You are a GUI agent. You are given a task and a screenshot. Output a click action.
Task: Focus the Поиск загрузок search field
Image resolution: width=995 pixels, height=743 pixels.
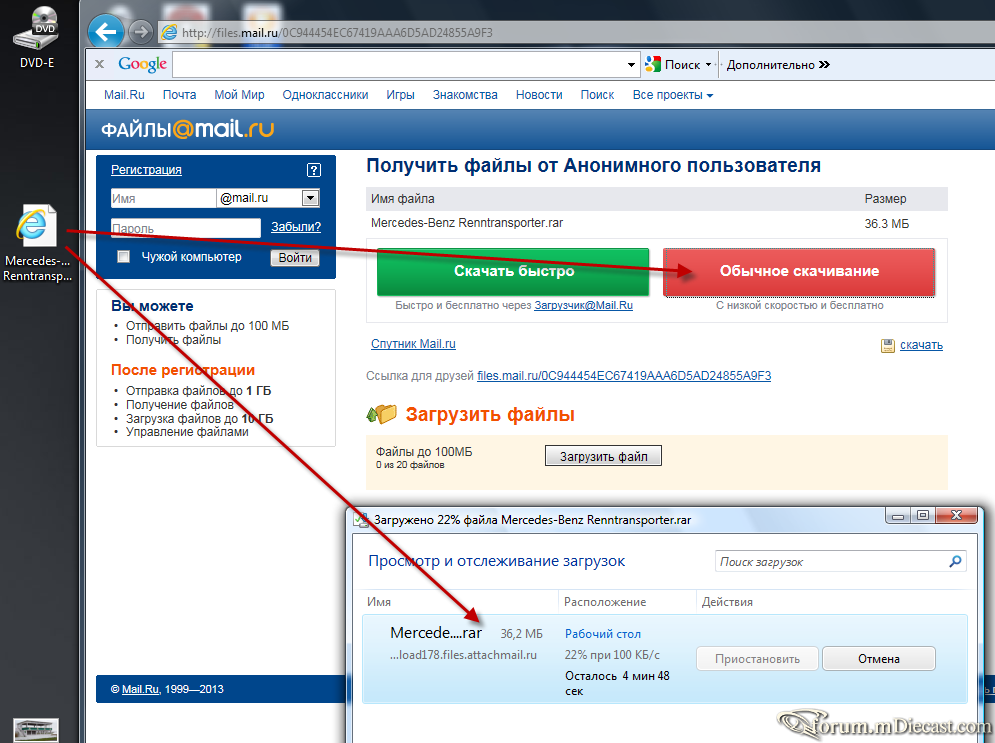830,562
